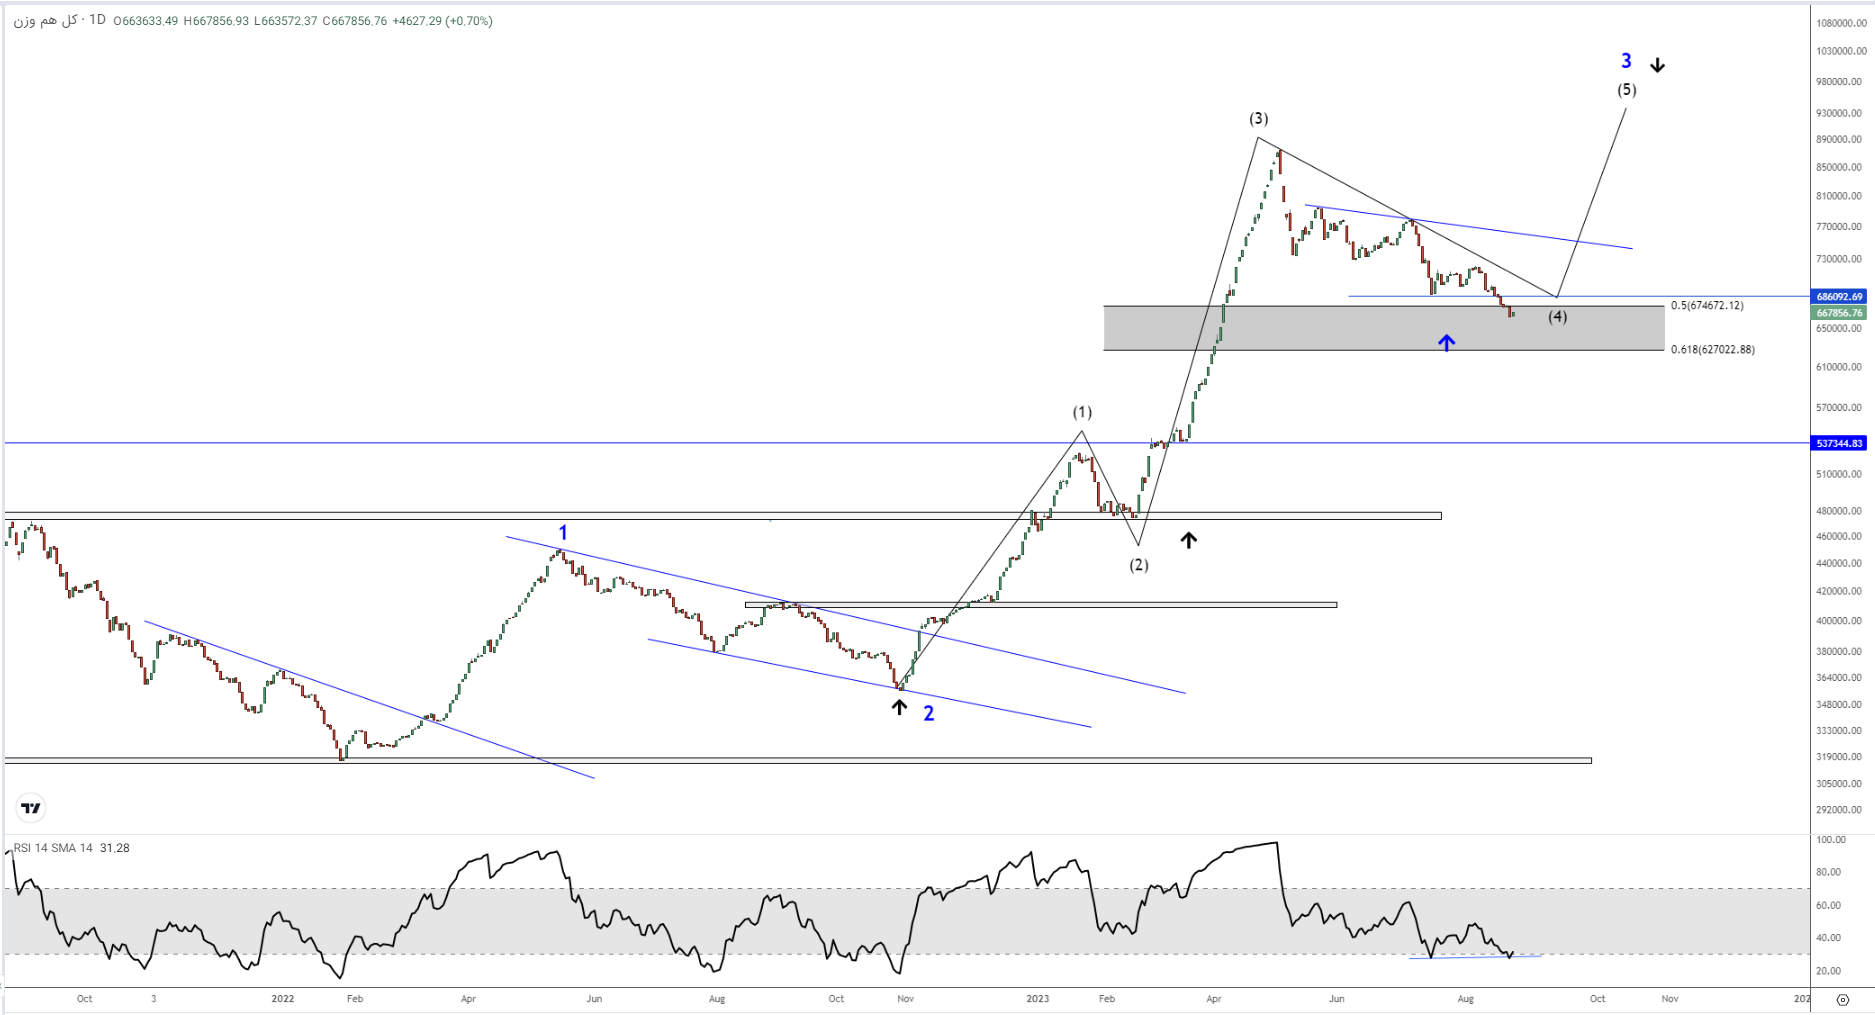Click the 364000.00 price scale label

pos(1839,678)
